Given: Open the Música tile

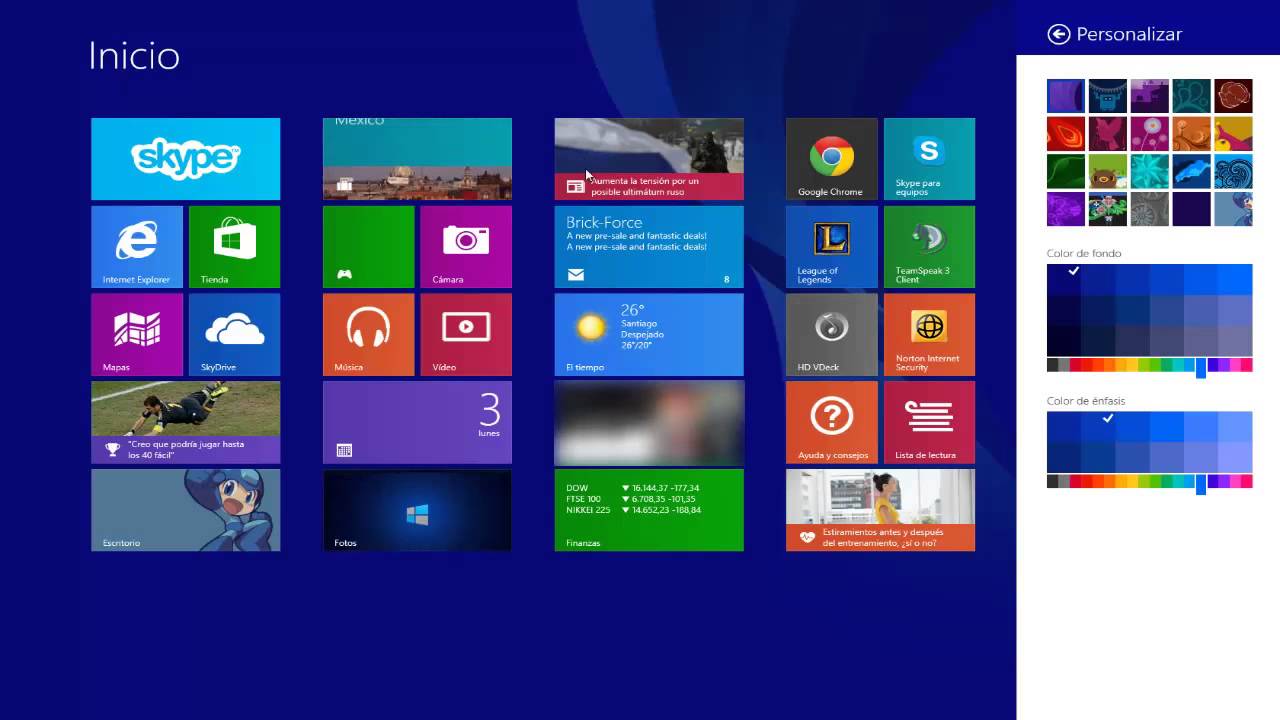Looking at the screenshot, I should coord(368,335).
